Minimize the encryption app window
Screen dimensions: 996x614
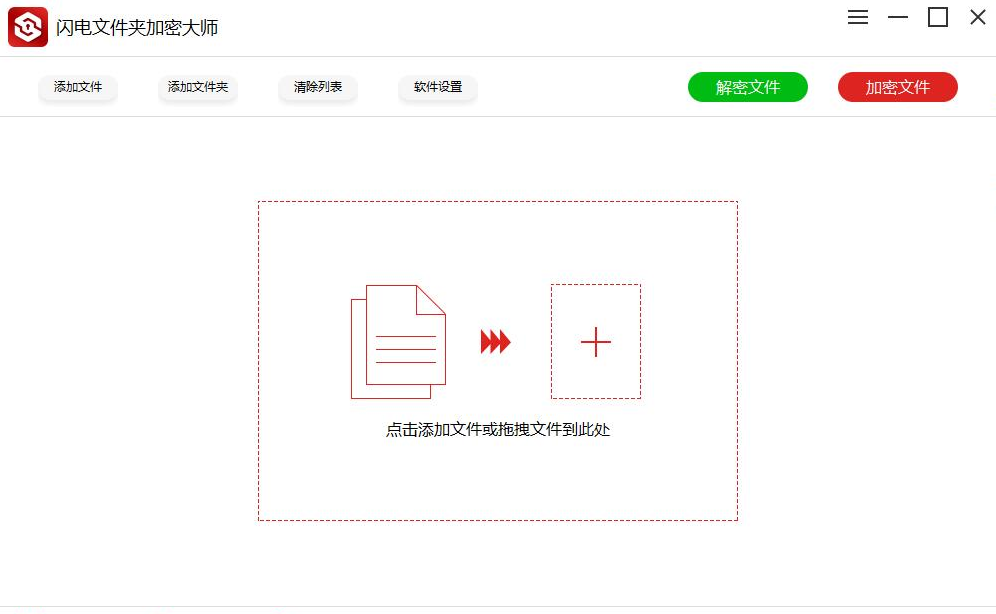point(898,17)
